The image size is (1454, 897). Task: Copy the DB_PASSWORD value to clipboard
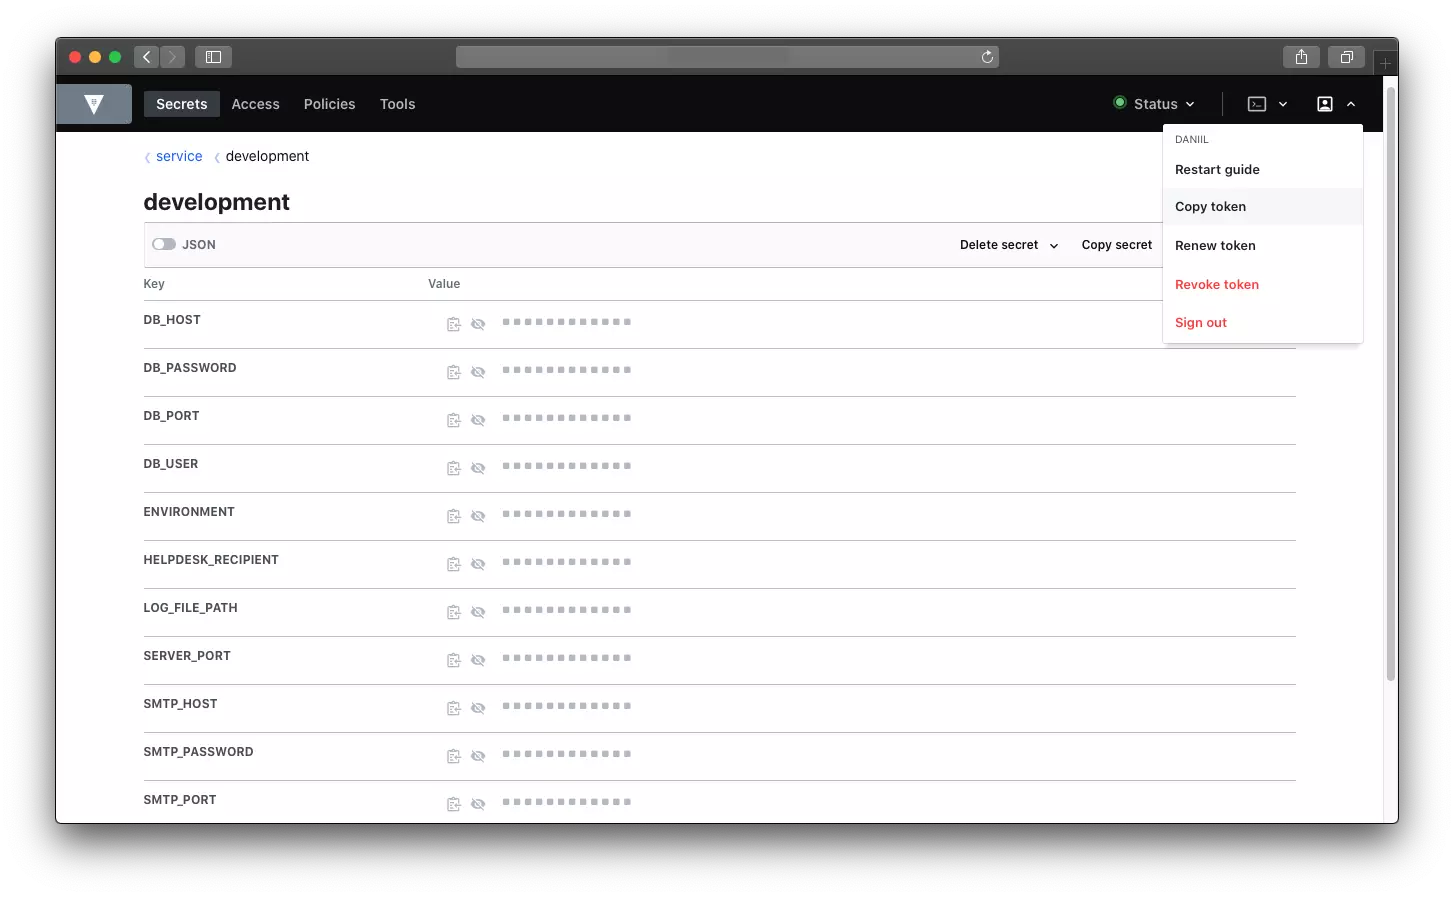tap(454, 372)
